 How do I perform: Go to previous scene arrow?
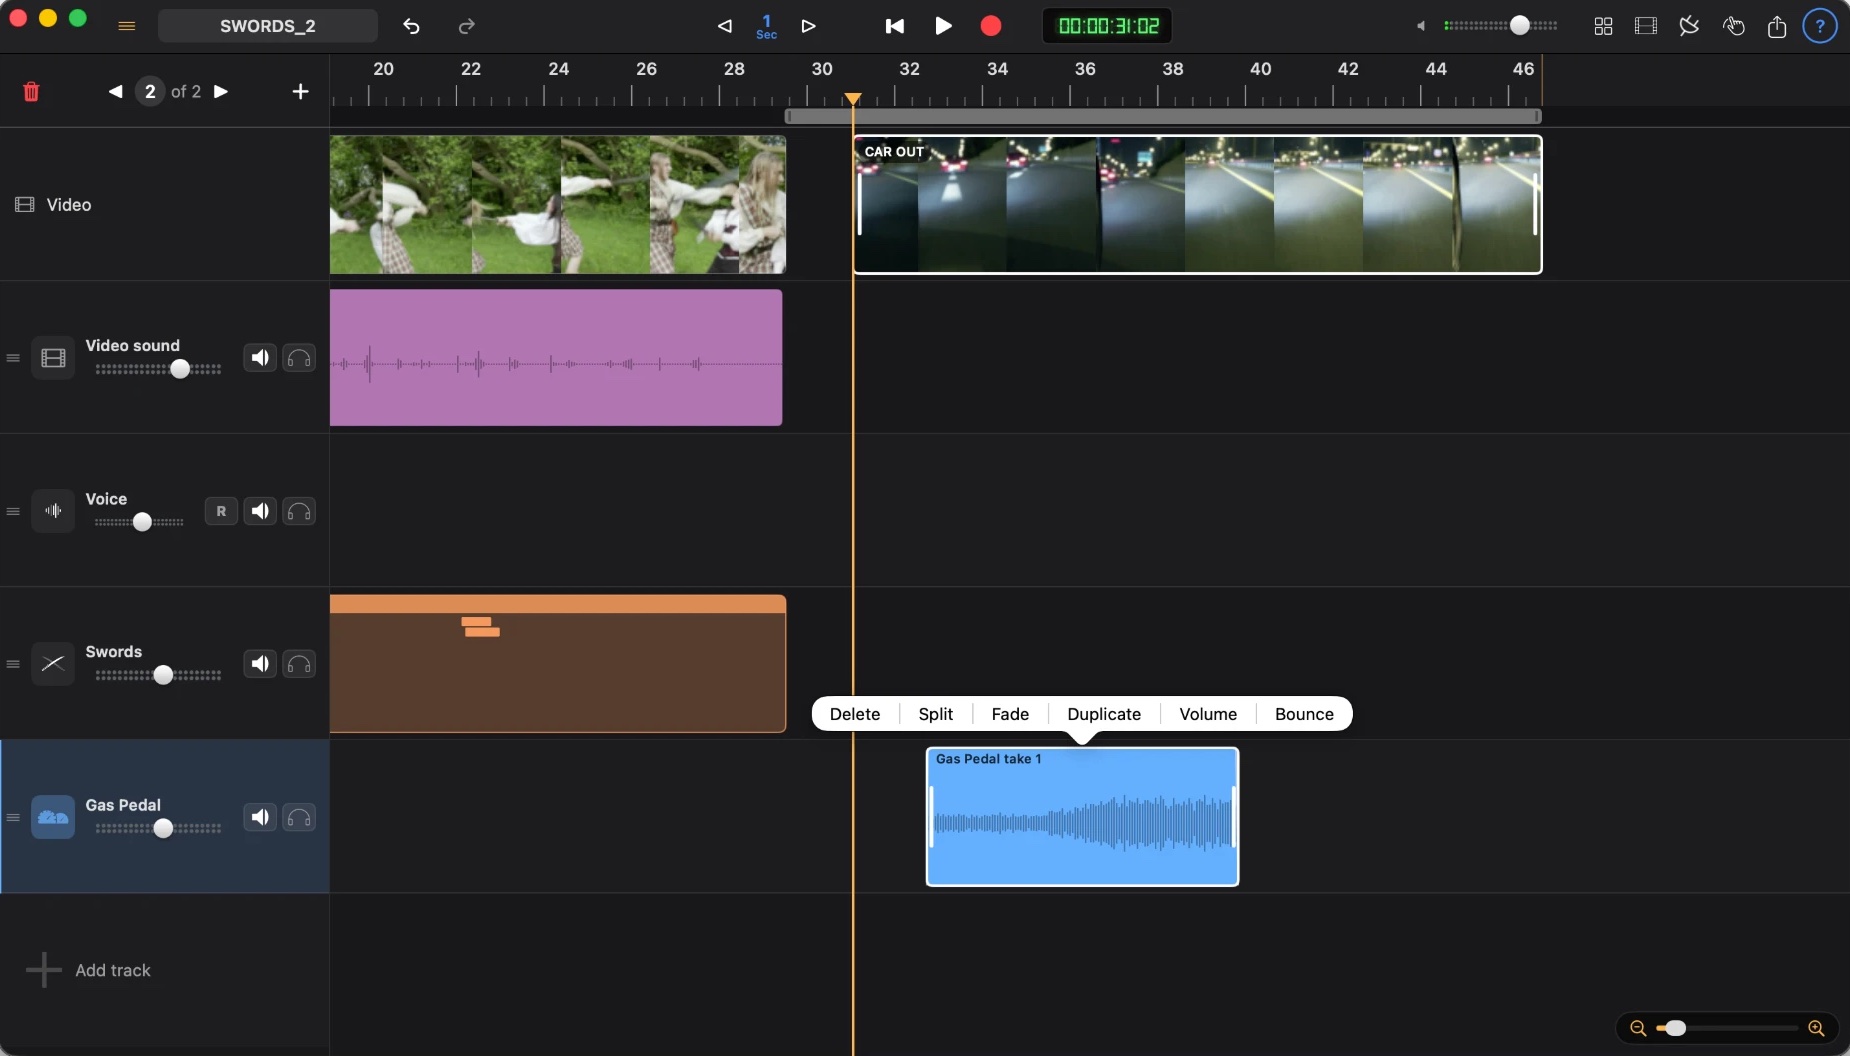tap(116, 91)
